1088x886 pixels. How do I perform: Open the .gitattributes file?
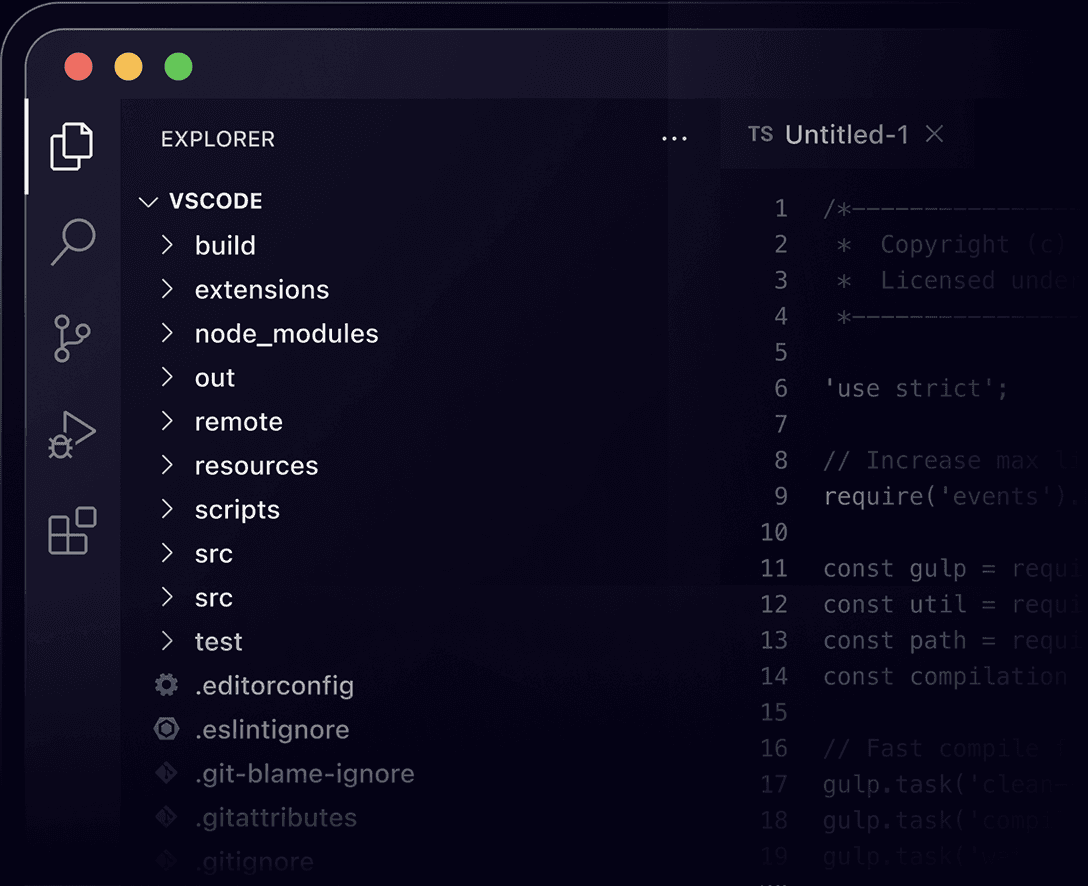click(275, 818)
